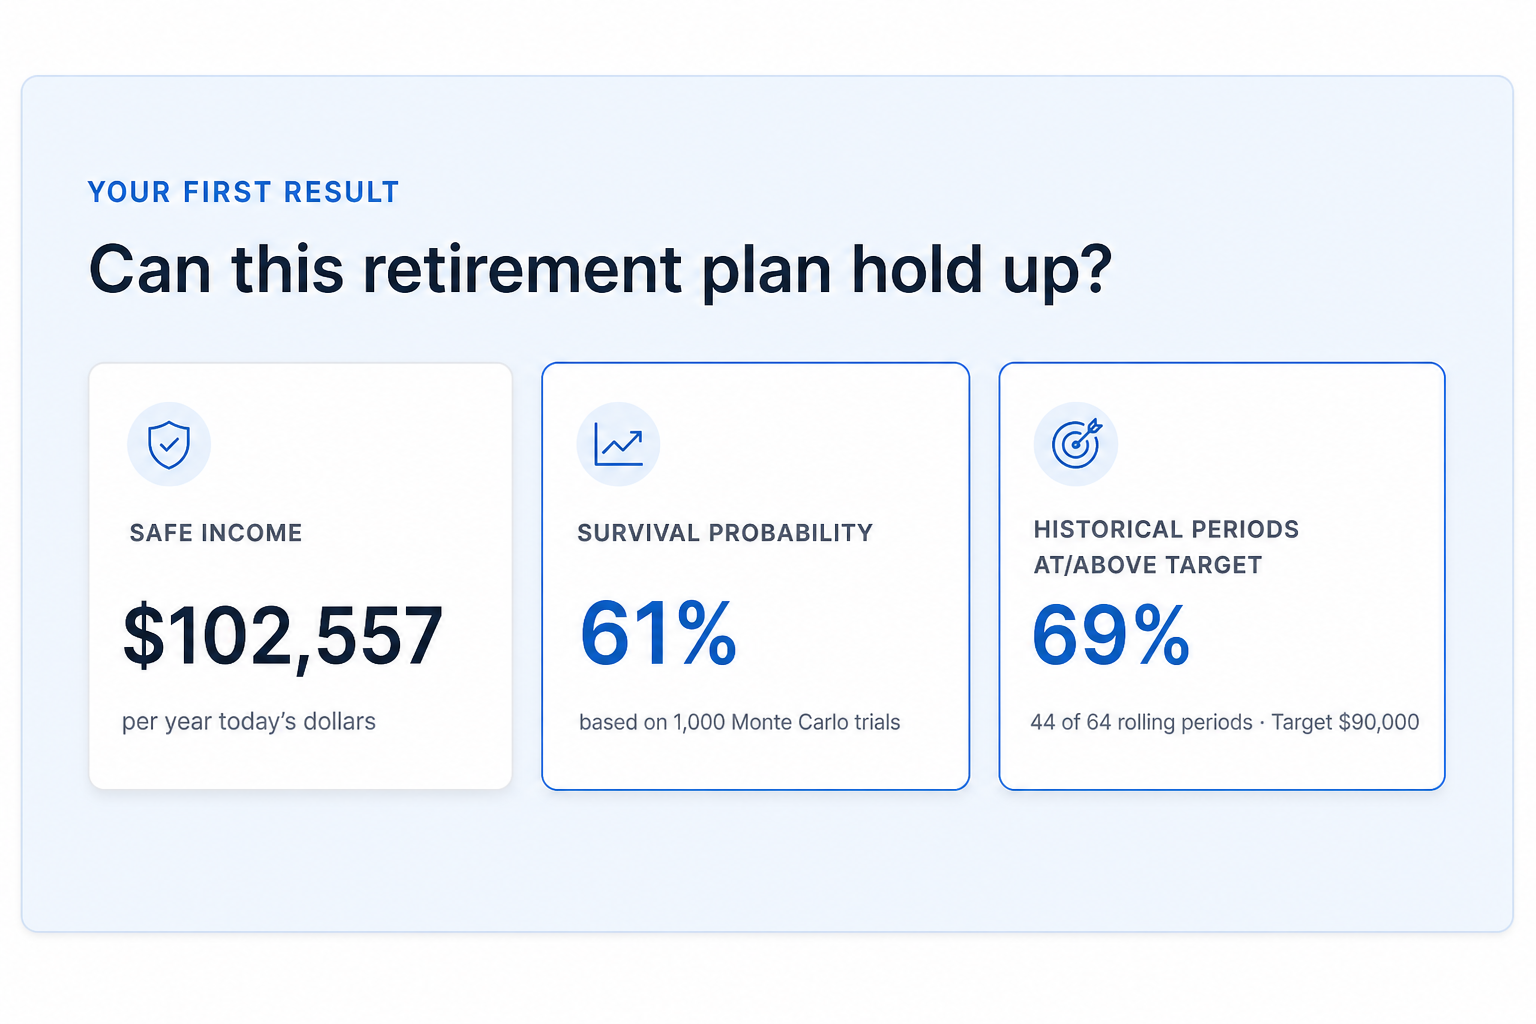Open the Historical Periods At/Above Target card
This screenshot has width=1536, height=1024.
[1222, 576]
